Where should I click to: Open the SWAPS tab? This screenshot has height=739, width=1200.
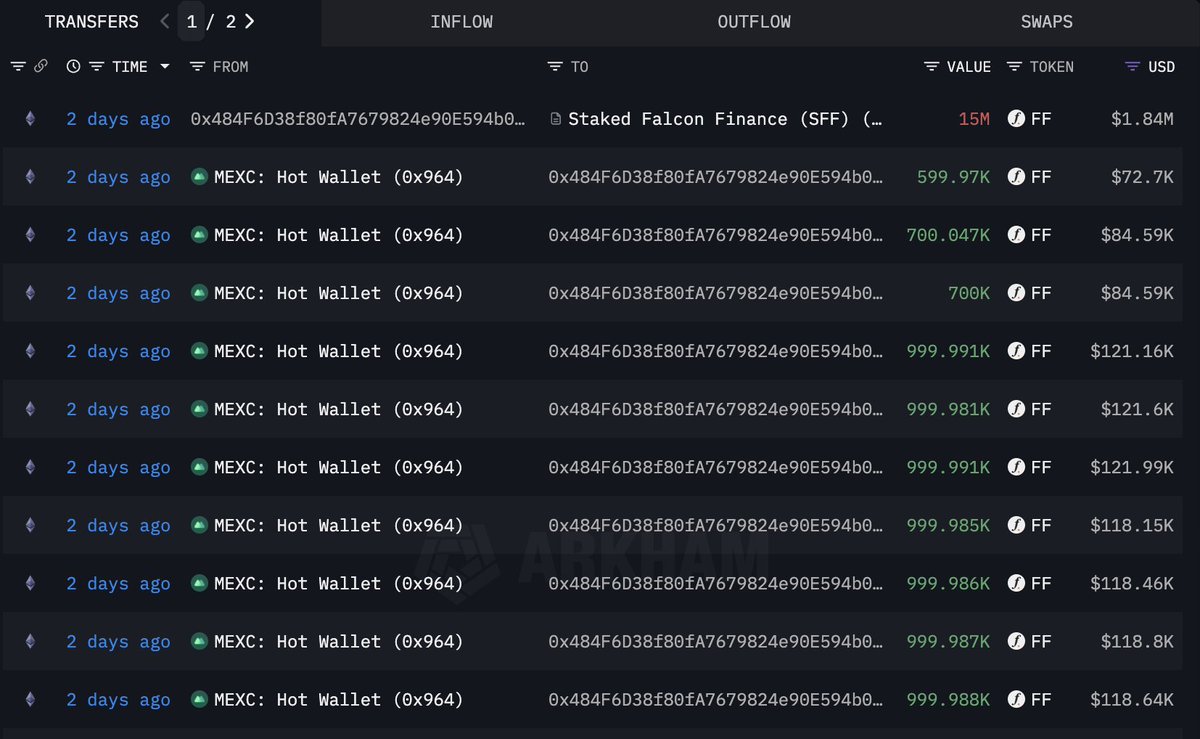[1047, 22]
